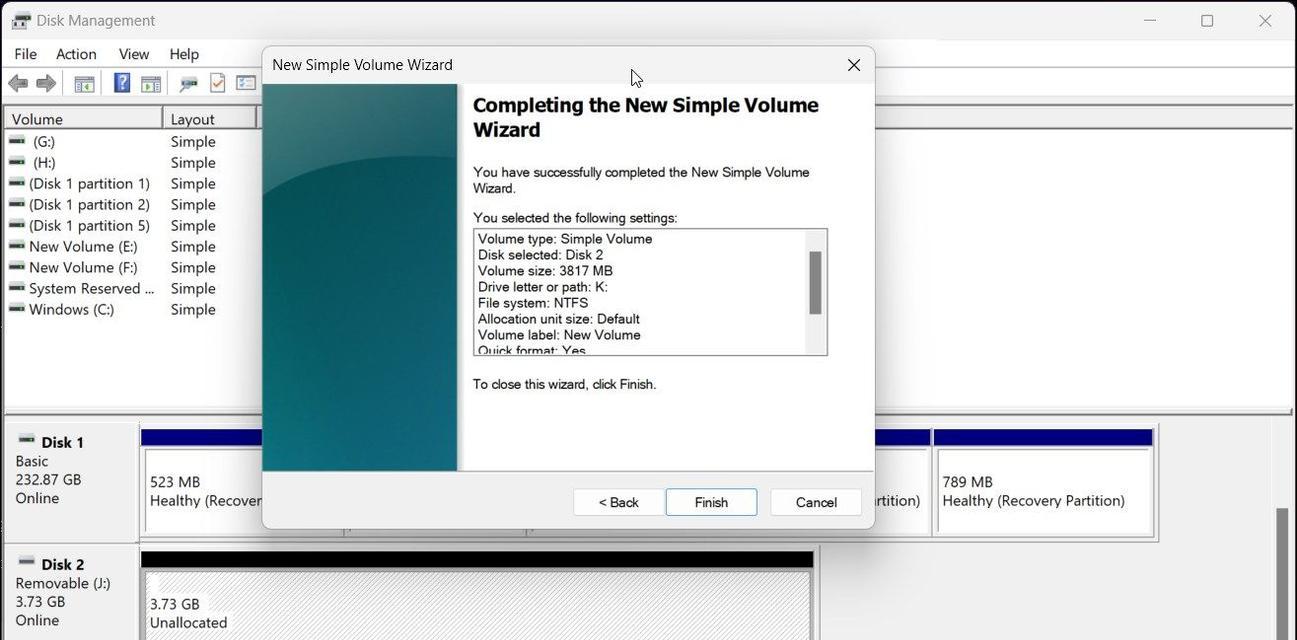This screenshot has width=1297, height=640.
Task: Open the View menu
Action: 133,54
